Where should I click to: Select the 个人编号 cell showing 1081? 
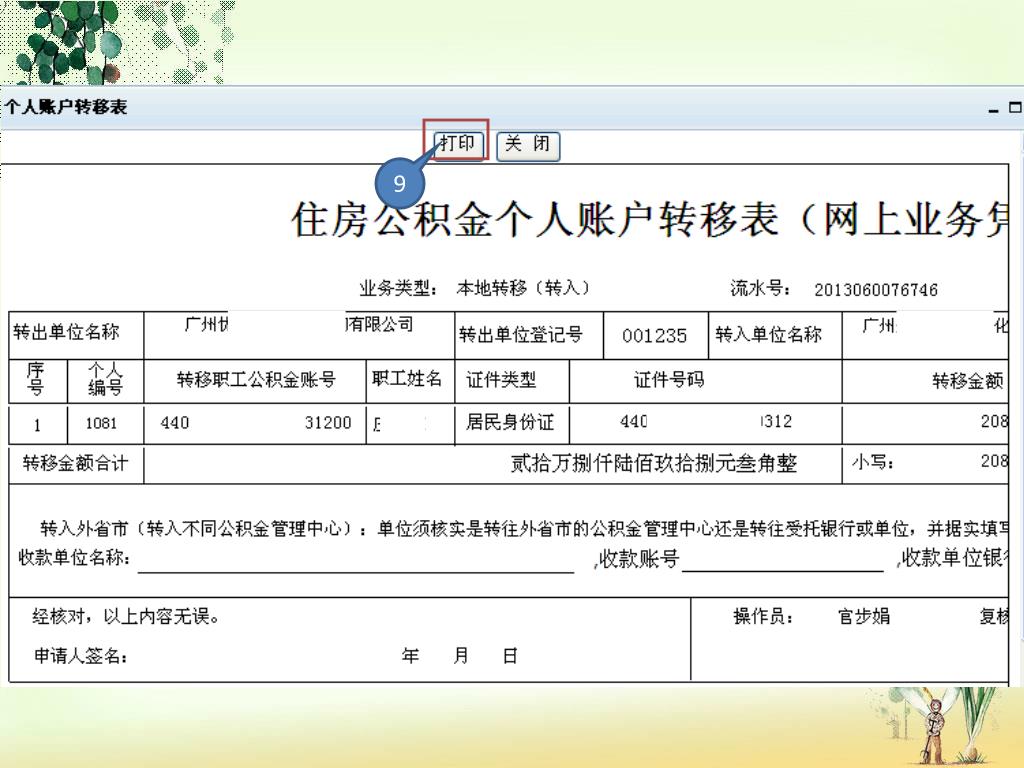click(101, 423)
